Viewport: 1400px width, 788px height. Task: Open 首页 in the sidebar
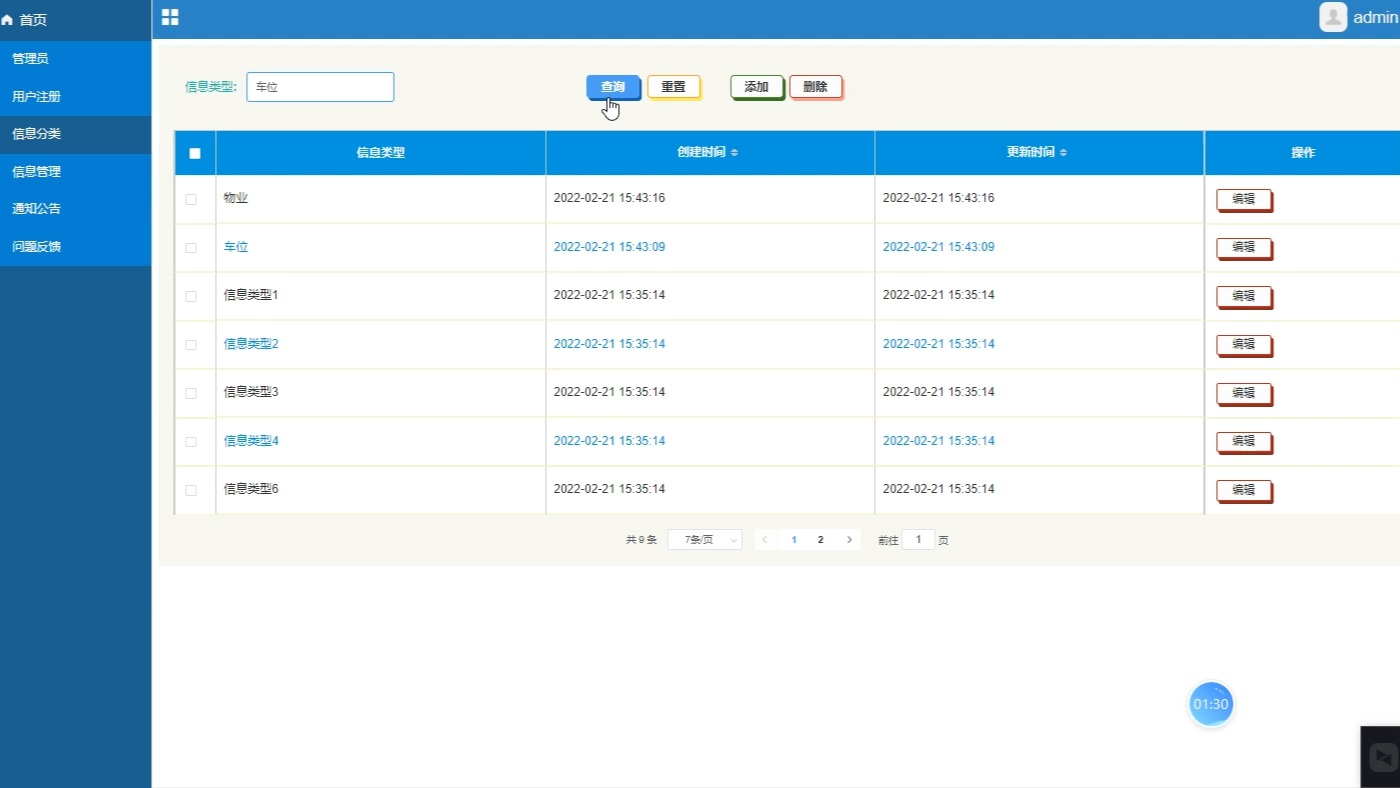pos(75,20)
